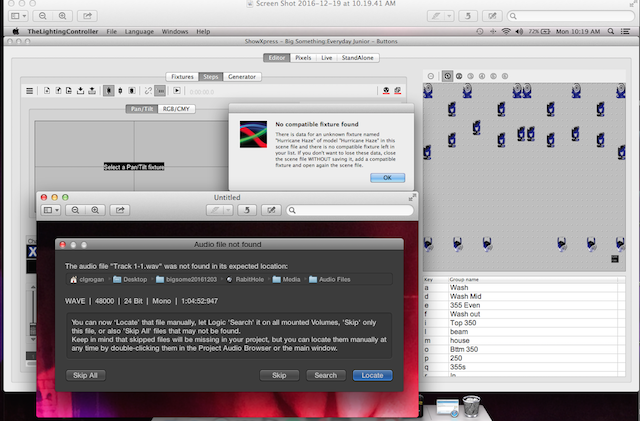Click the stacked fixtures icon with red underline
The height and width of the screenshot is (421, 640).
(398, 91)
